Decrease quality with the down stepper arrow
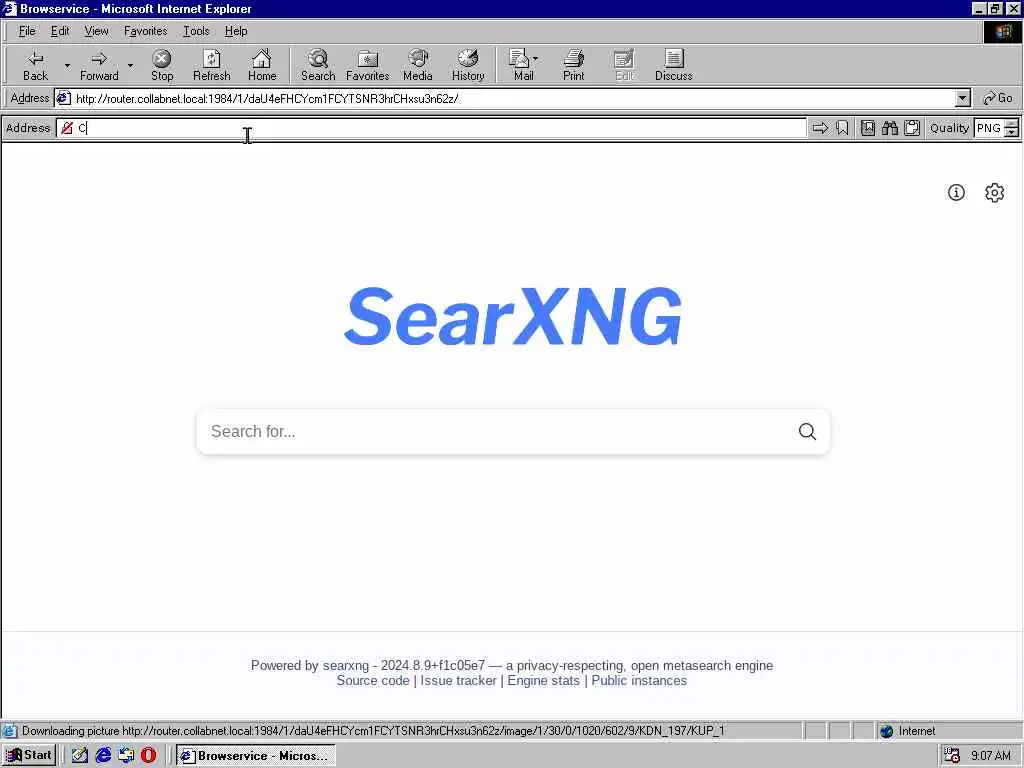1024x768 pixels. click(x=1012, y=133)
